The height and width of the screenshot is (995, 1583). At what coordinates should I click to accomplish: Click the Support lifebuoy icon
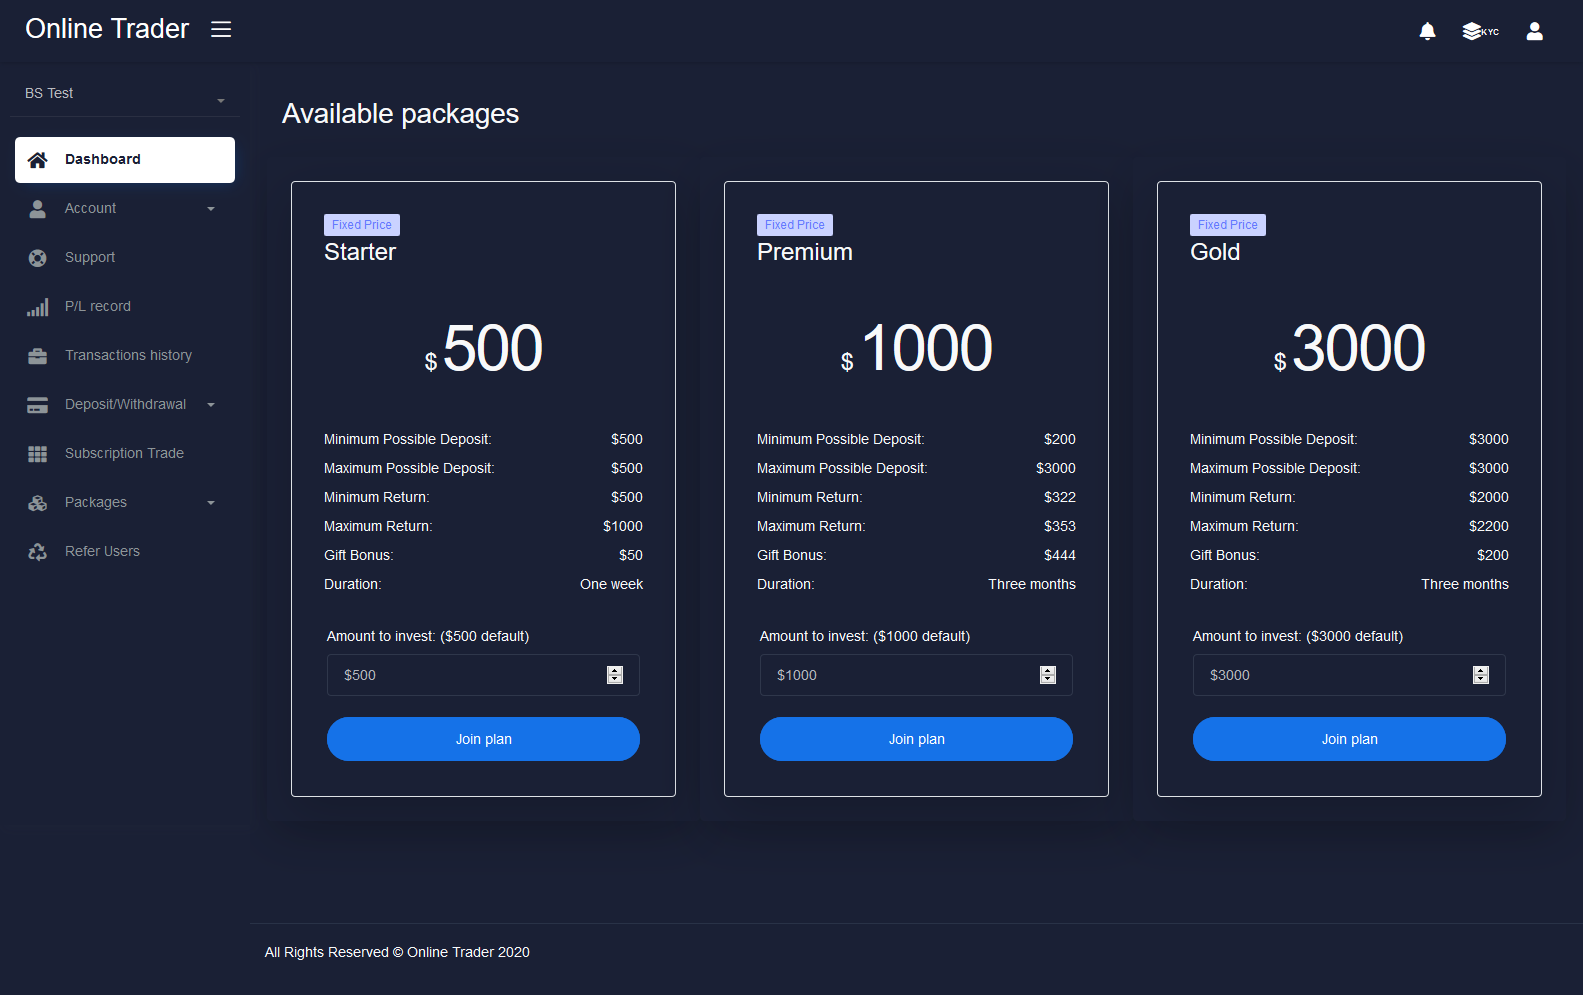pyautogui.click(x=38, y=258)
